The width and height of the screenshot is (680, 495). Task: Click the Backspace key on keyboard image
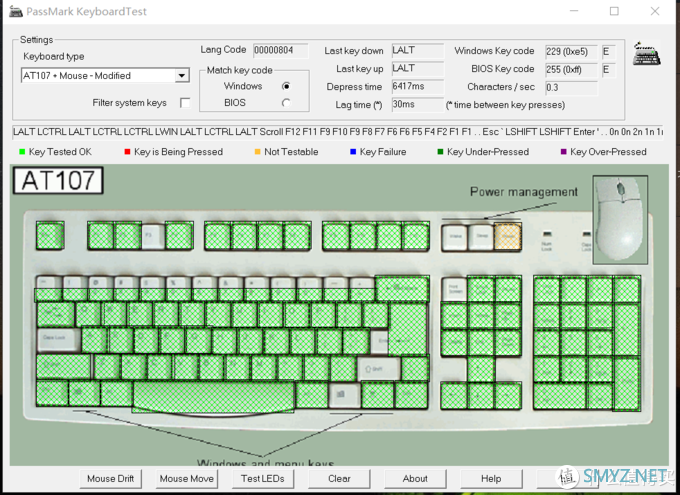pyautogui.click(x=402, y=288)
